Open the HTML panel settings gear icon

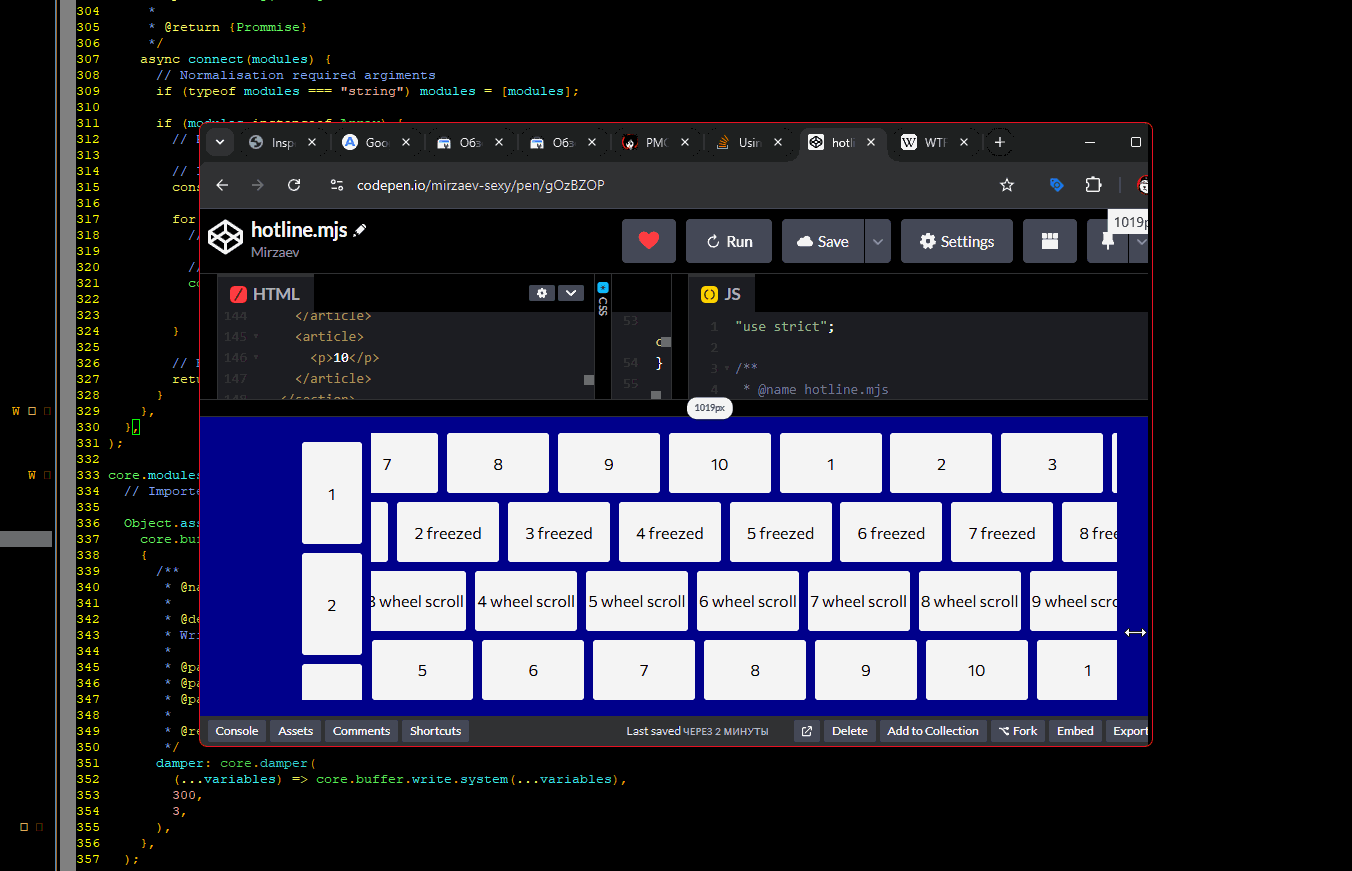542,292
